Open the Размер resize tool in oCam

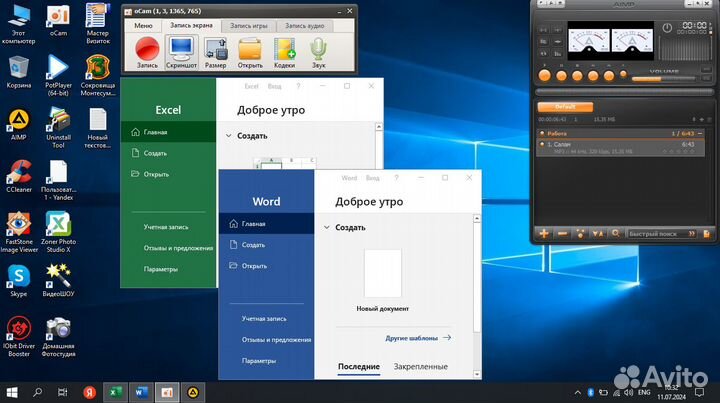[x=216, y=49]
